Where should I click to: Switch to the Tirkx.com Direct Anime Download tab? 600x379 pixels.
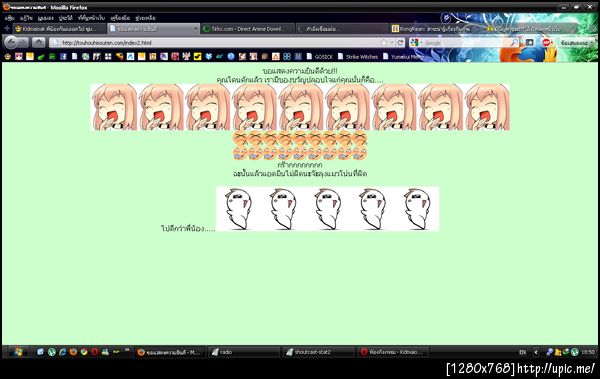(247, 29)
